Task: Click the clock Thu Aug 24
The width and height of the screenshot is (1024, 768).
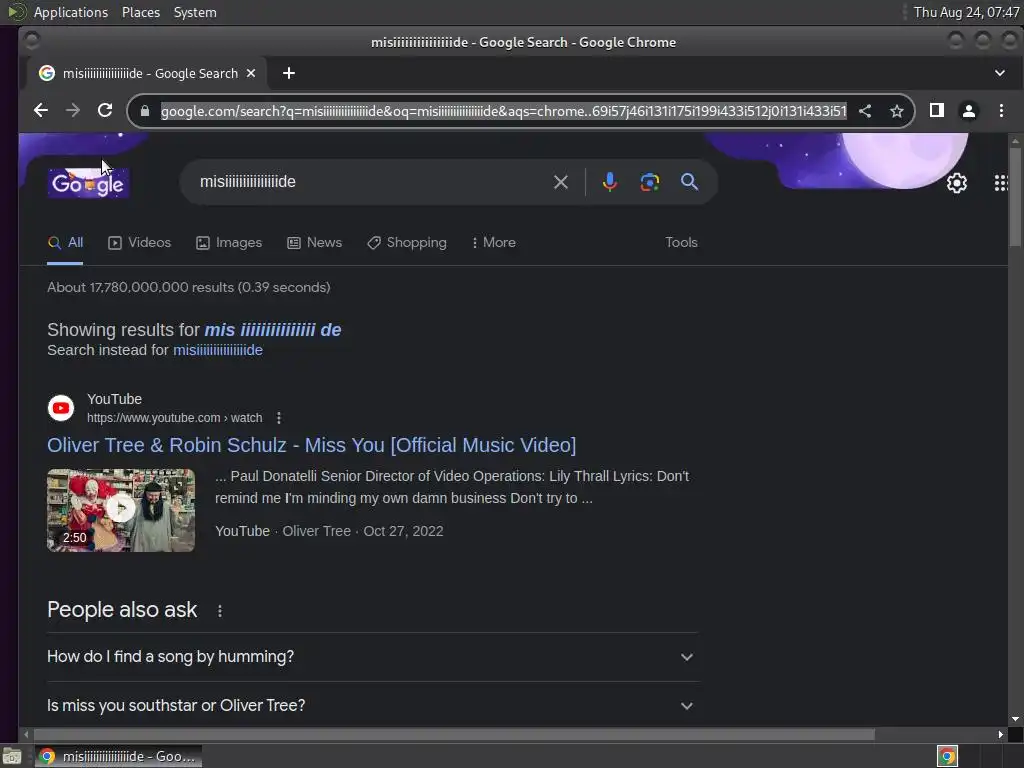Action: point(967,12)
